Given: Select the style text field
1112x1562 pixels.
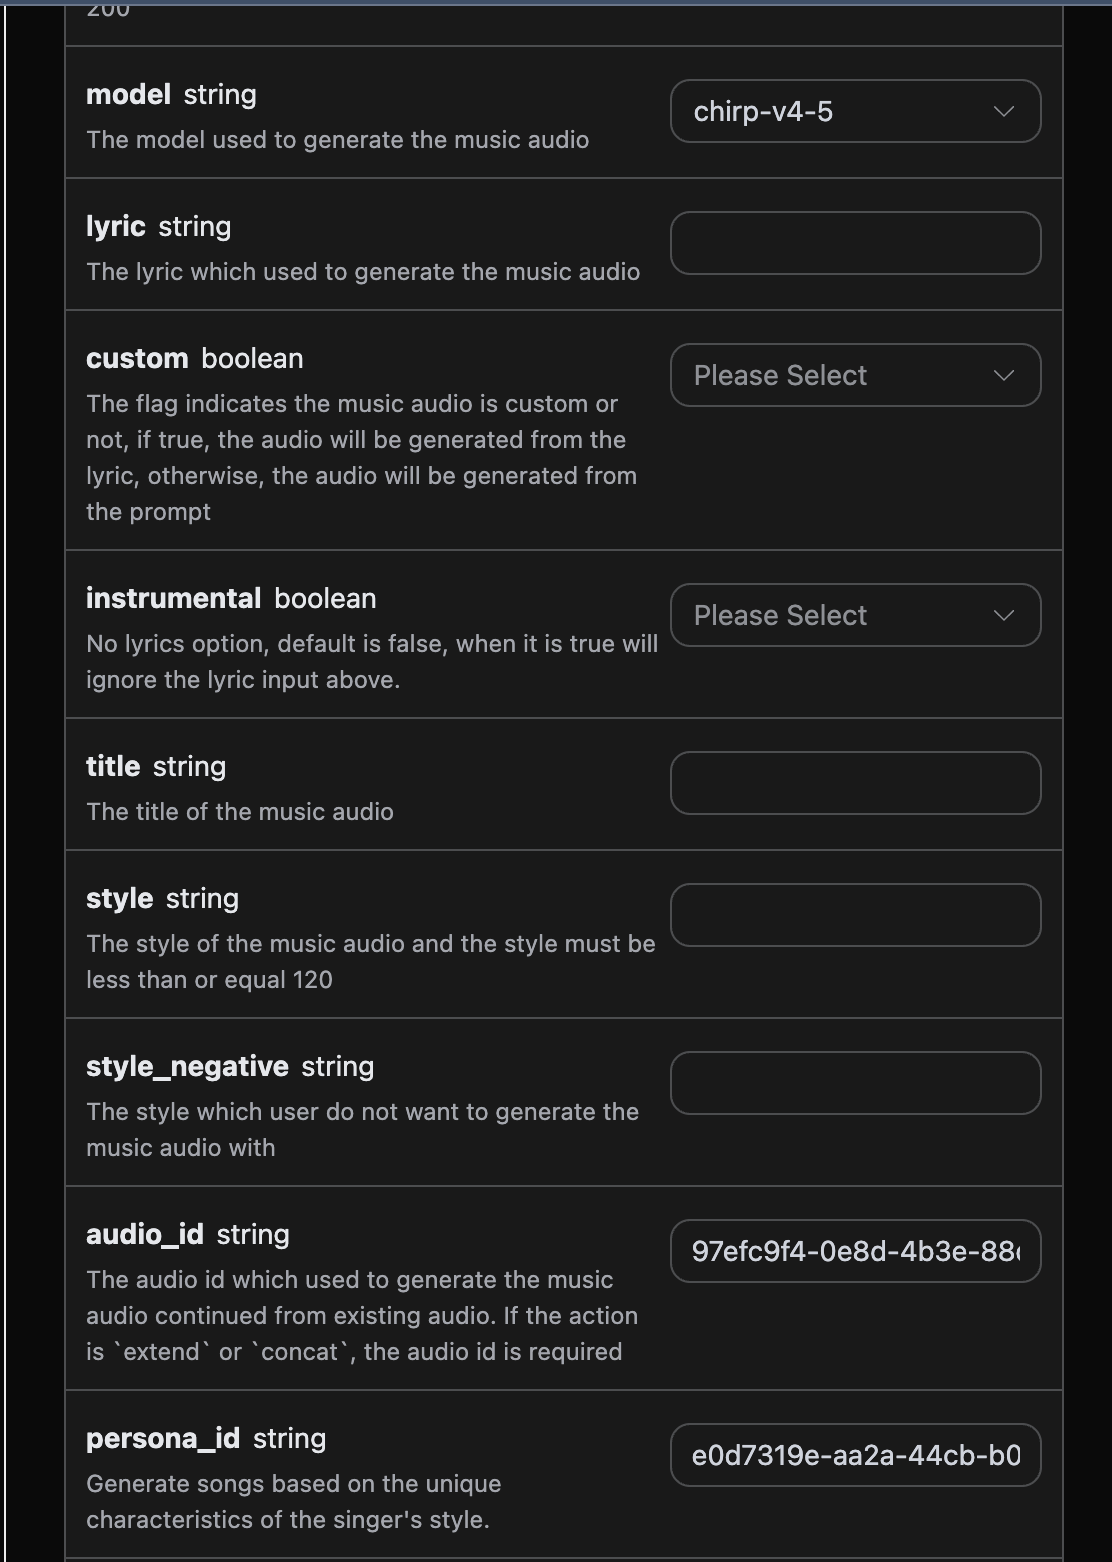Looking at the screenshot, I should (x=855, y=915).
